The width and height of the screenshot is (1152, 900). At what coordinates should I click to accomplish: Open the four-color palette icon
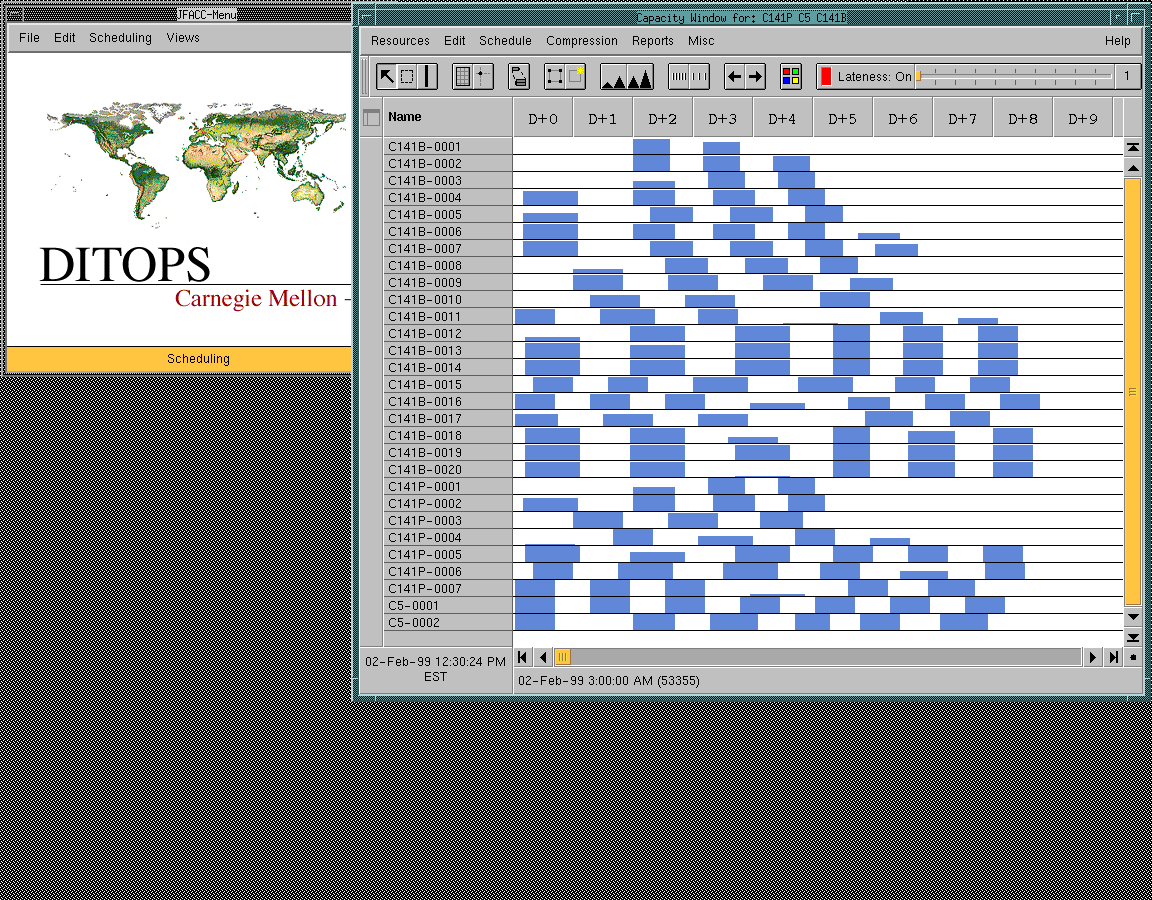(791, 76)
